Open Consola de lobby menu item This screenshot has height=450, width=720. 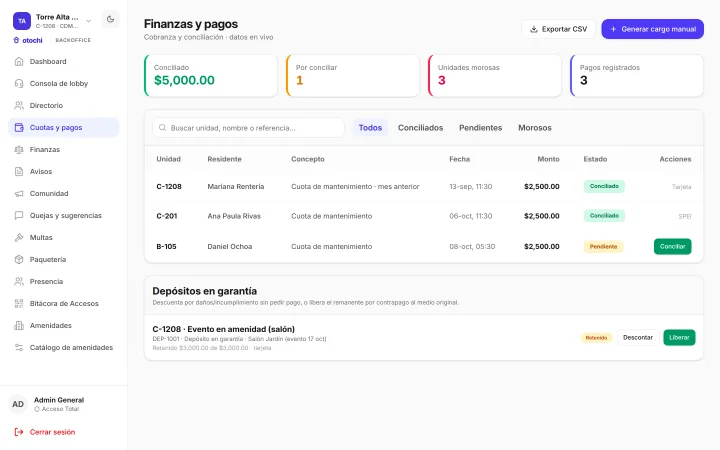pos(64,84)
